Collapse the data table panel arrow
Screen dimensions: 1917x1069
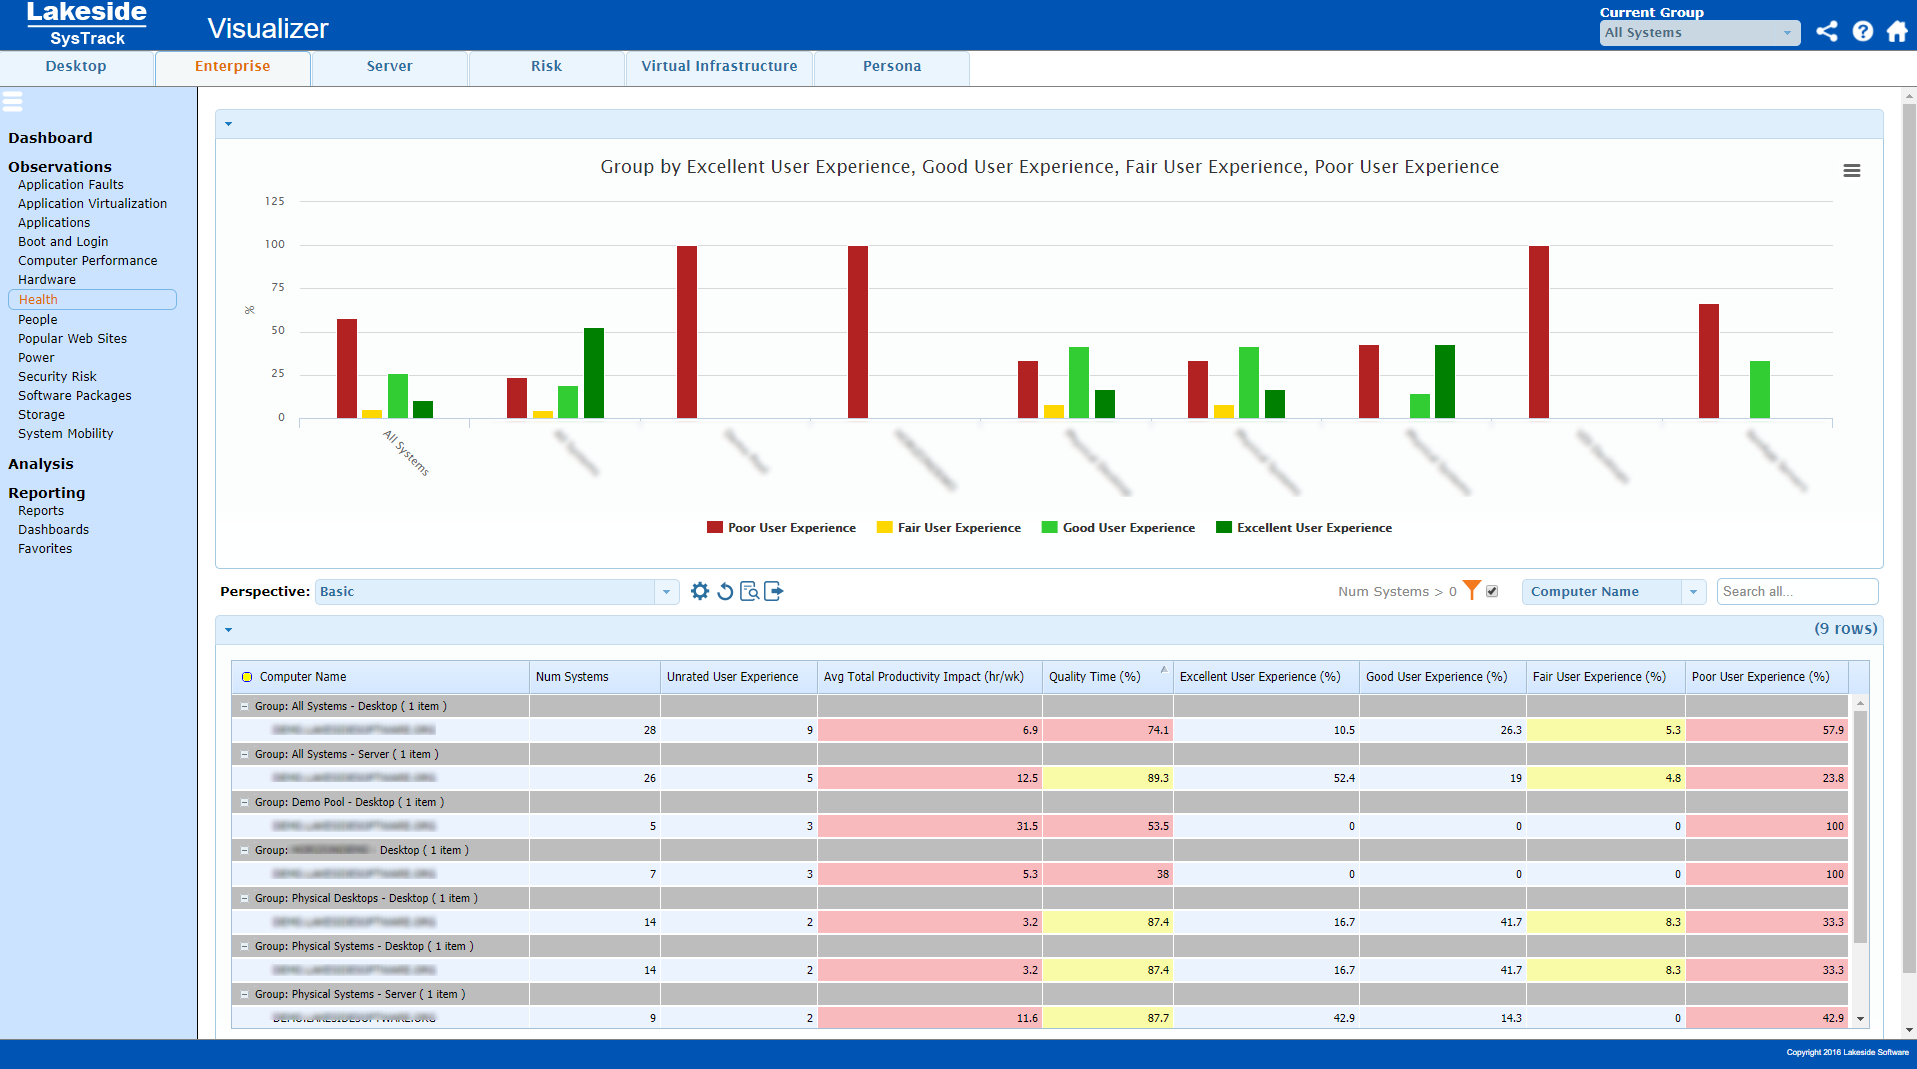tap(229, 630)
